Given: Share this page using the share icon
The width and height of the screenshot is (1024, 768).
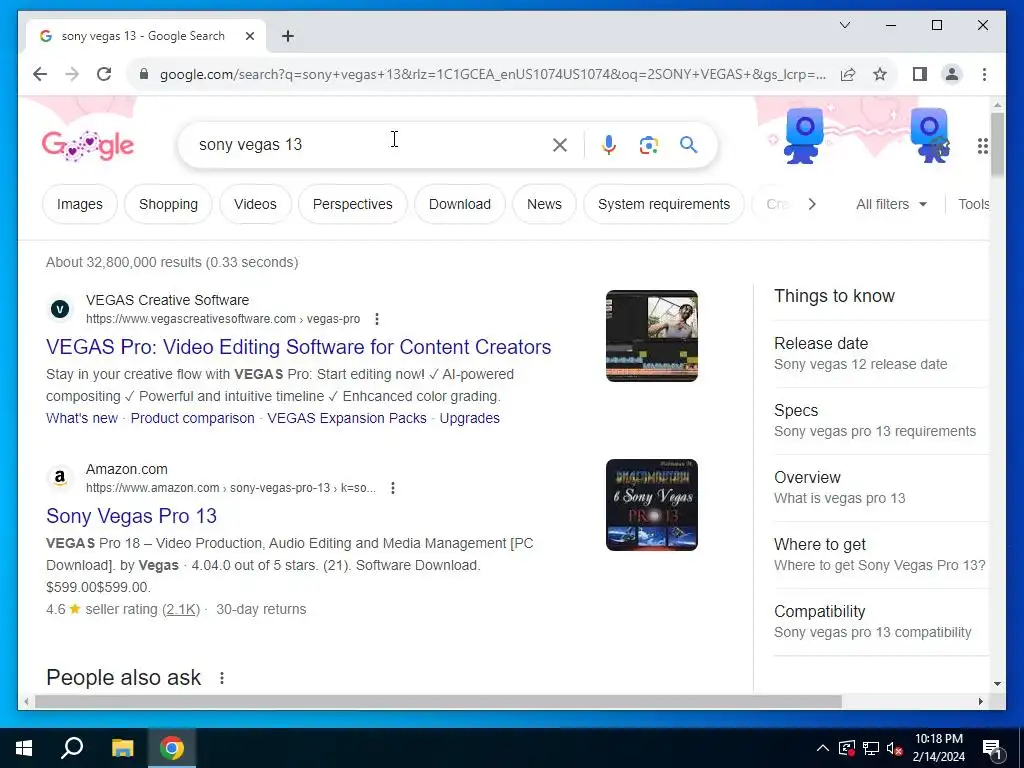Looking at the screenshot, I should tap(848, 74).
